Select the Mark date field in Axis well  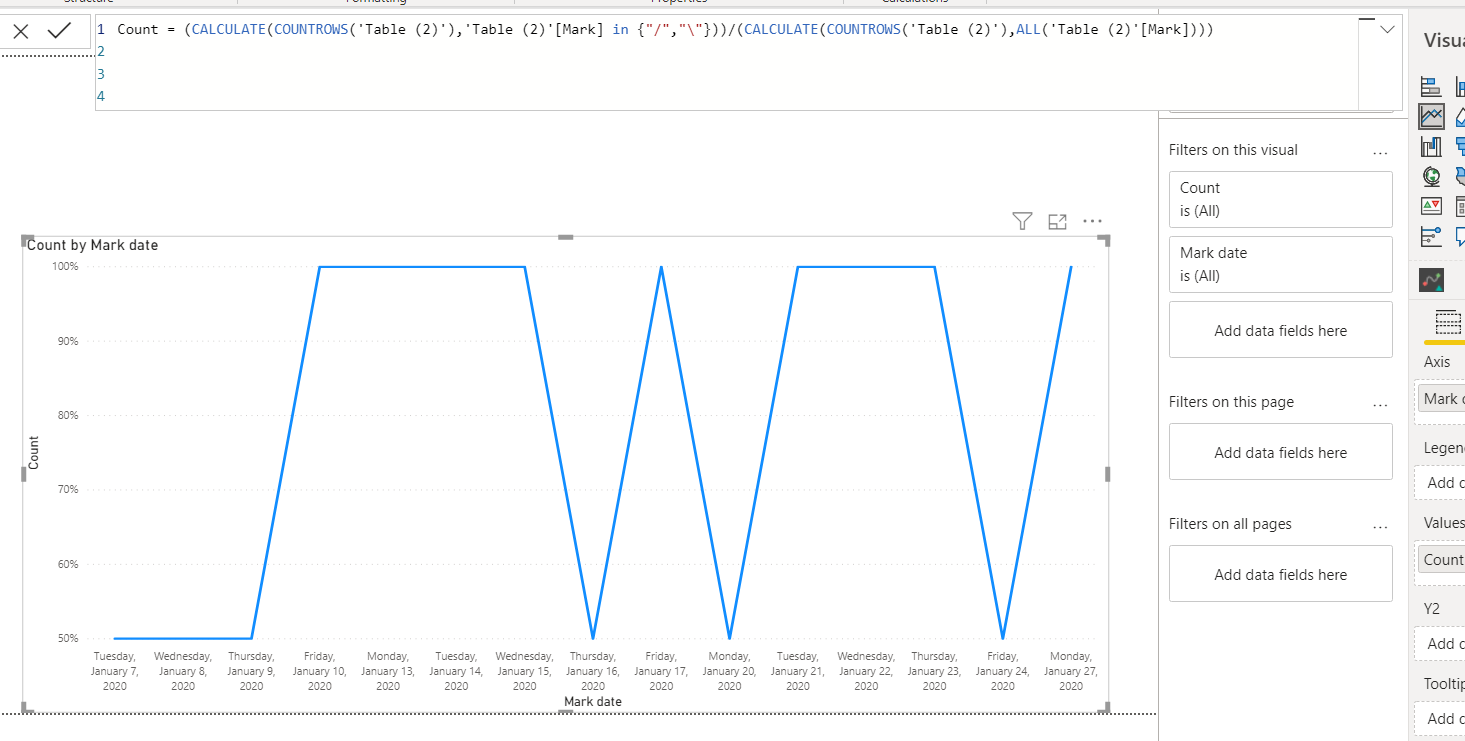[x=1442, y=399]
